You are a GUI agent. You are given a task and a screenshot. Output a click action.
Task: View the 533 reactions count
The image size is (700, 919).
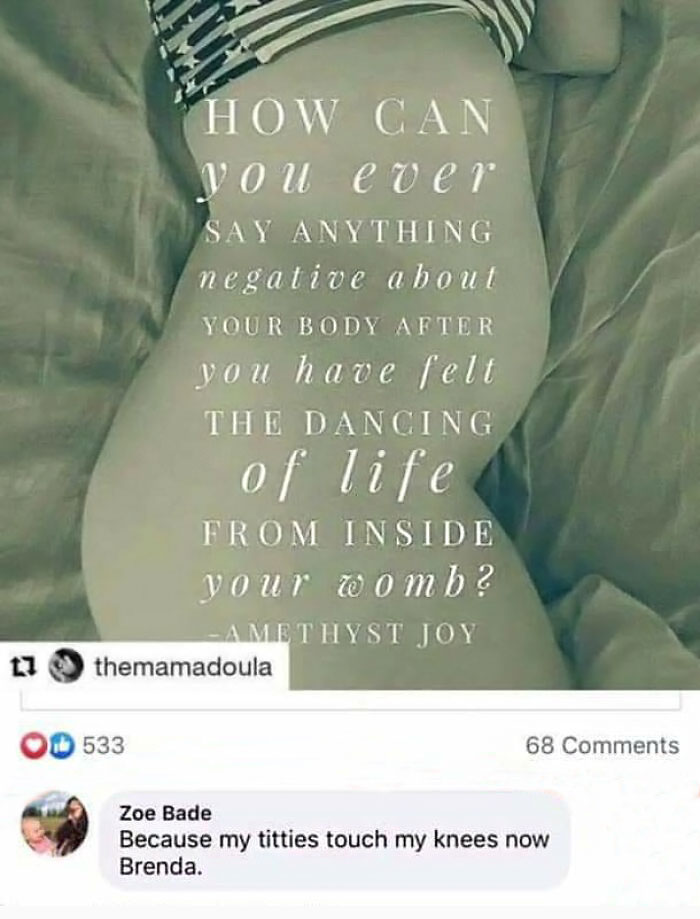coord(103,746)
